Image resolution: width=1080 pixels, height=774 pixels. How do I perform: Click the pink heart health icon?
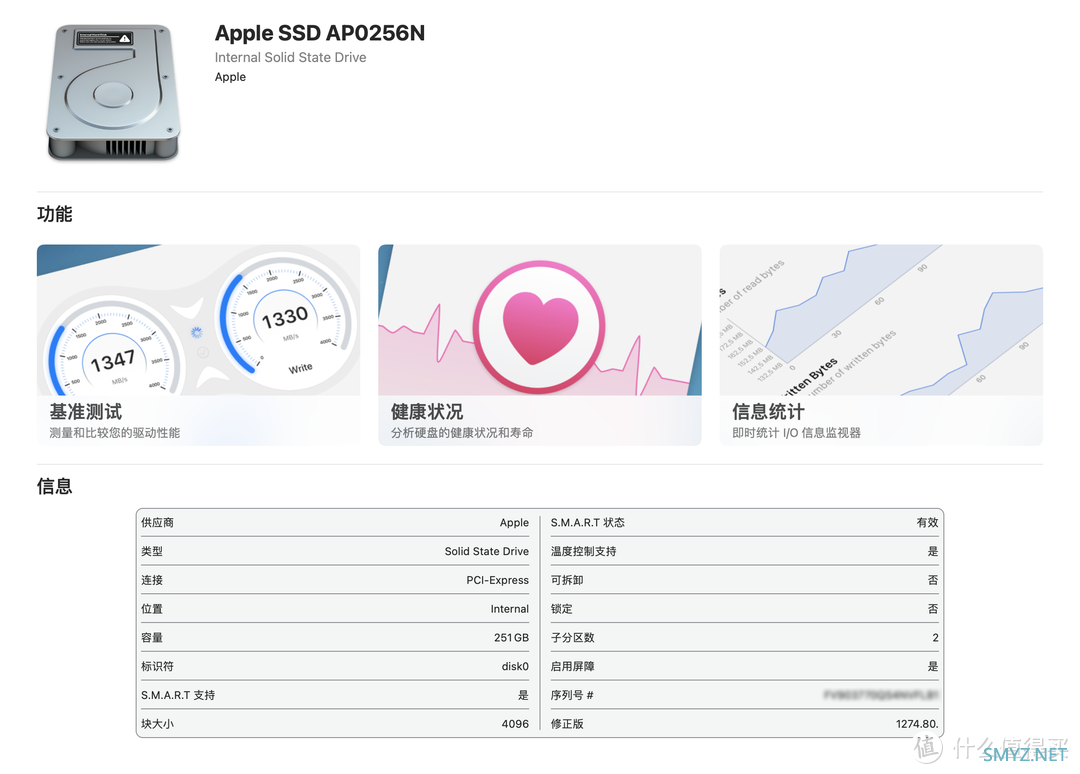point(539,326)
